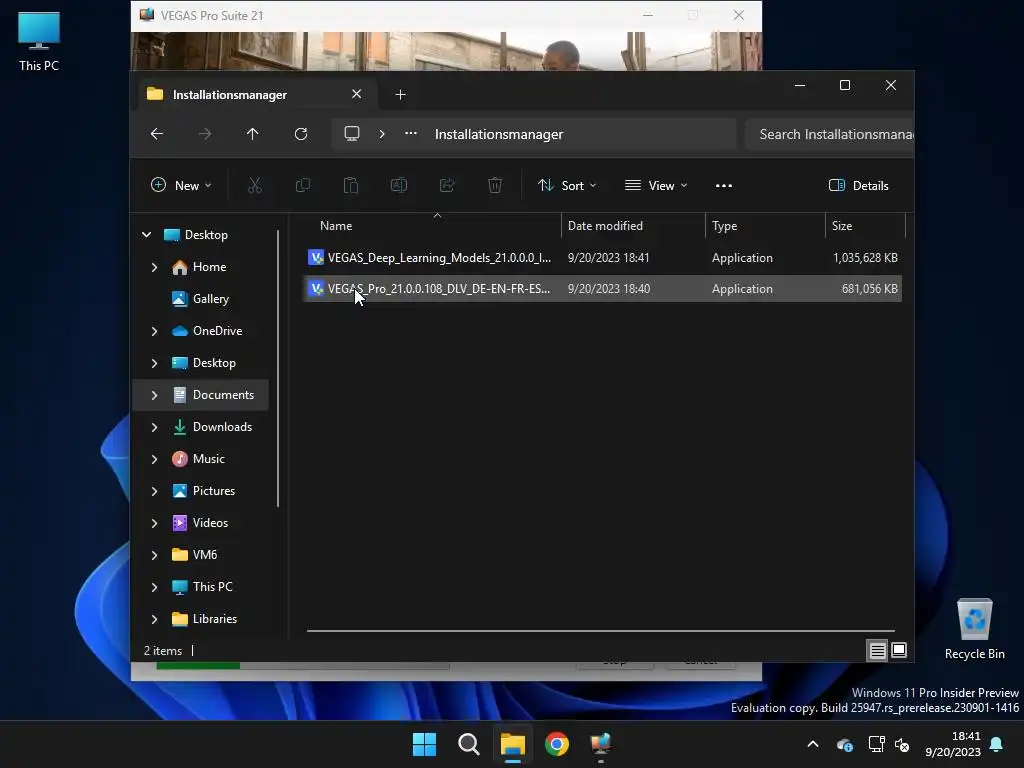Expand the Home tree node
Image resolution: width=1024 pixels, height=768 pixels.
(154, 267)
